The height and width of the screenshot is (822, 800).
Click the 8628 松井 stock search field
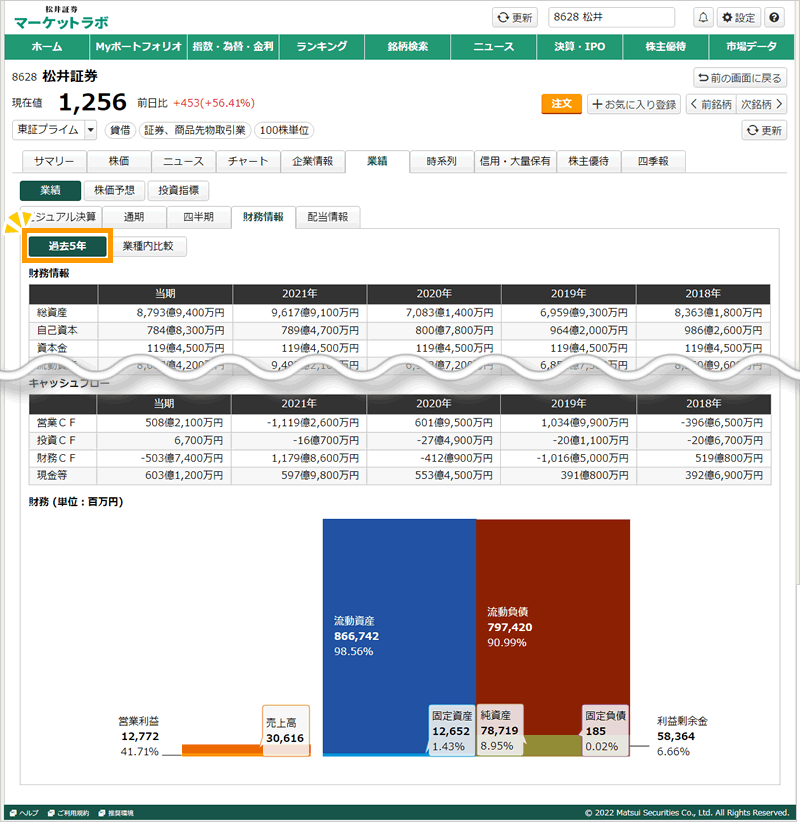pyautogui.click(x=611, y=17)
